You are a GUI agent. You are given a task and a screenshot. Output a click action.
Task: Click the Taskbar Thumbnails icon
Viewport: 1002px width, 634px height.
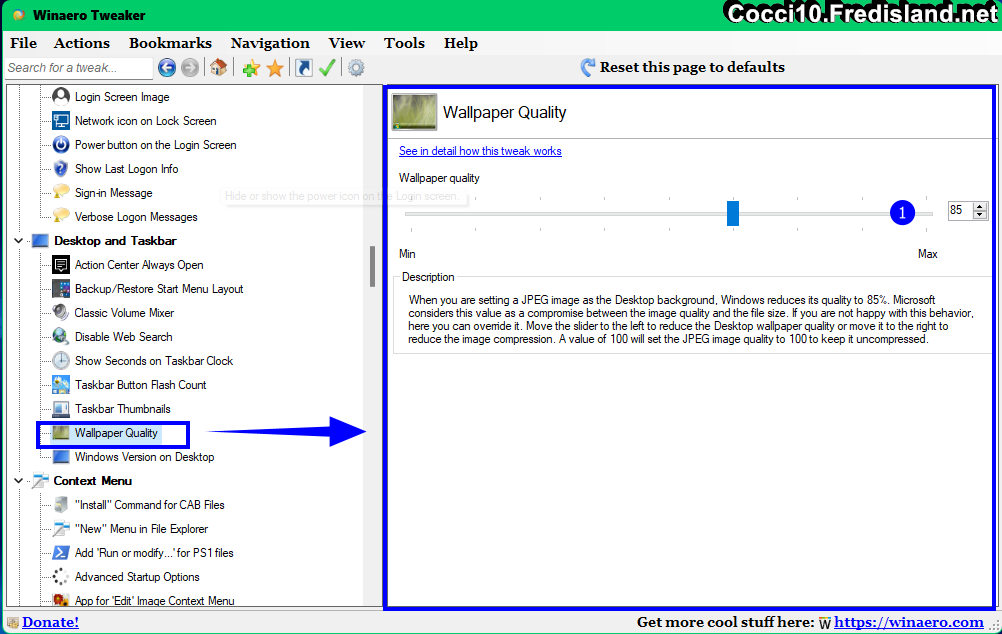[x=61, y=409]
